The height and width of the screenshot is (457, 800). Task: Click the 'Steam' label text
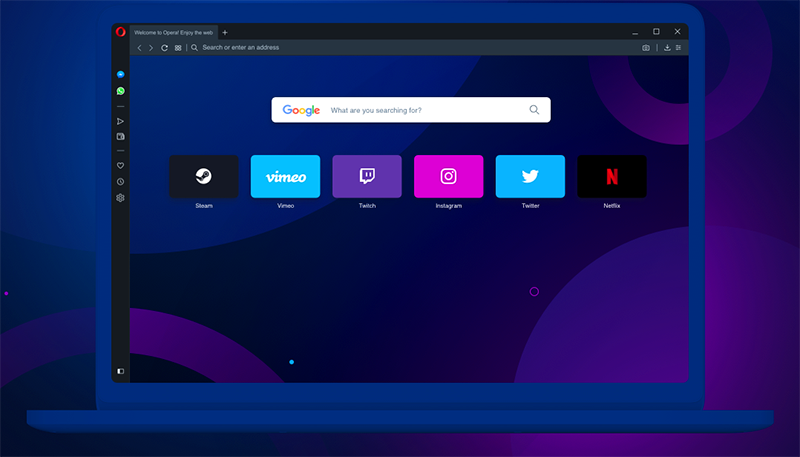click(x=204, y=206)
